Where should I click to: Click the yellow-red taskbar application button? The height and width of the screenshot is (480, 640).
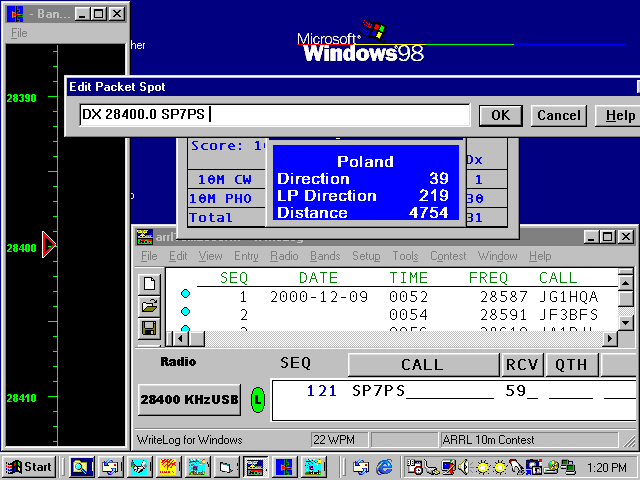coord(168,467)
